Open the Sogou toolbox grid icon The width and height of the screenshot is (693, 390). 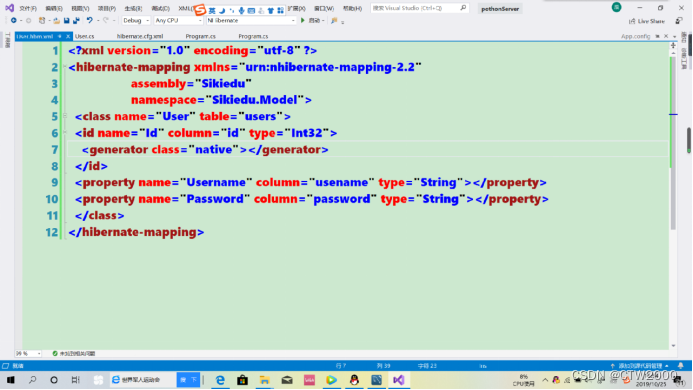tap(280, 10)
